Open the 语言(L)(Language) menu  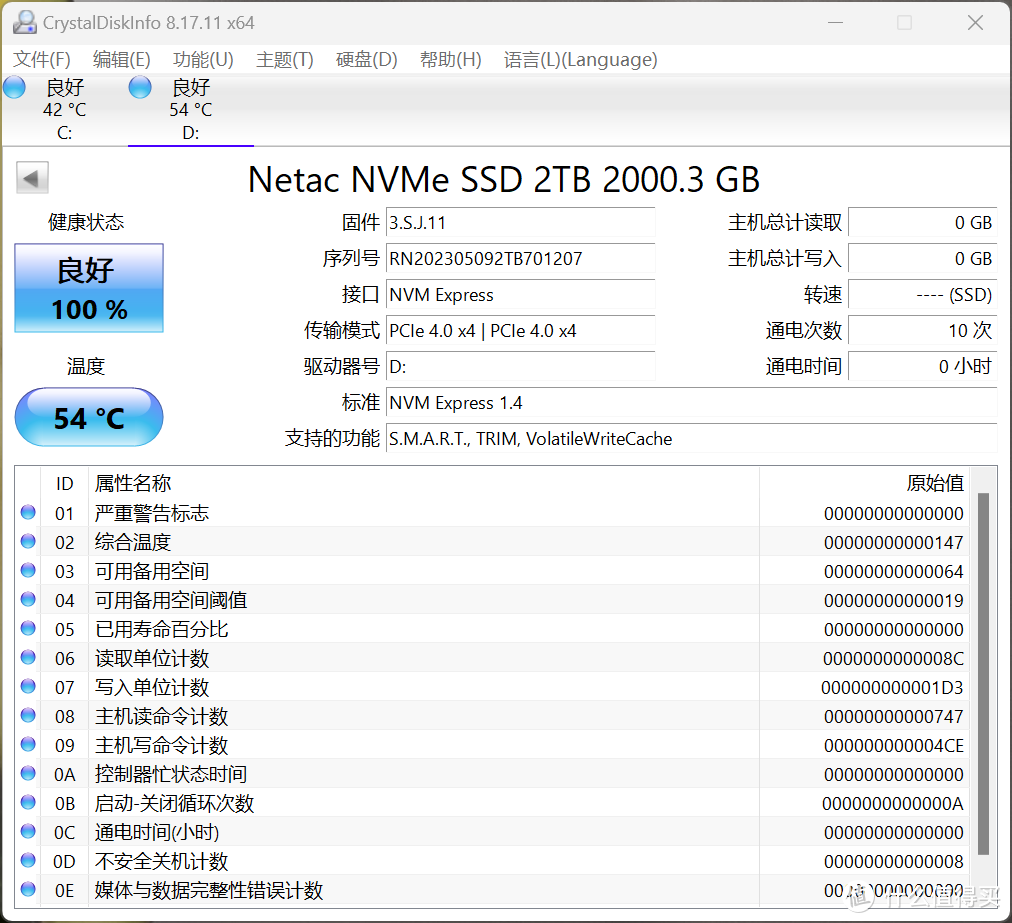(x=580, y=59)
